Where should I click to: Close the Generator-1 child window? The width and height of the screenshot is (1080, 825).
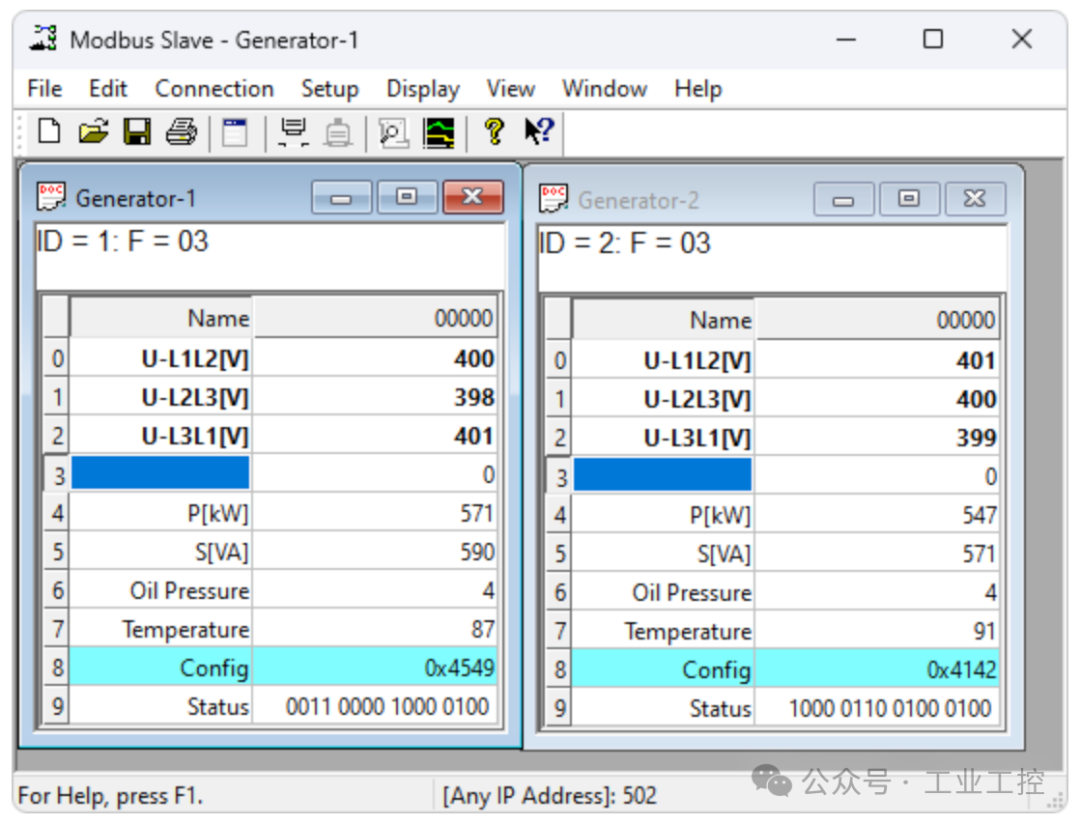point(472,198)
